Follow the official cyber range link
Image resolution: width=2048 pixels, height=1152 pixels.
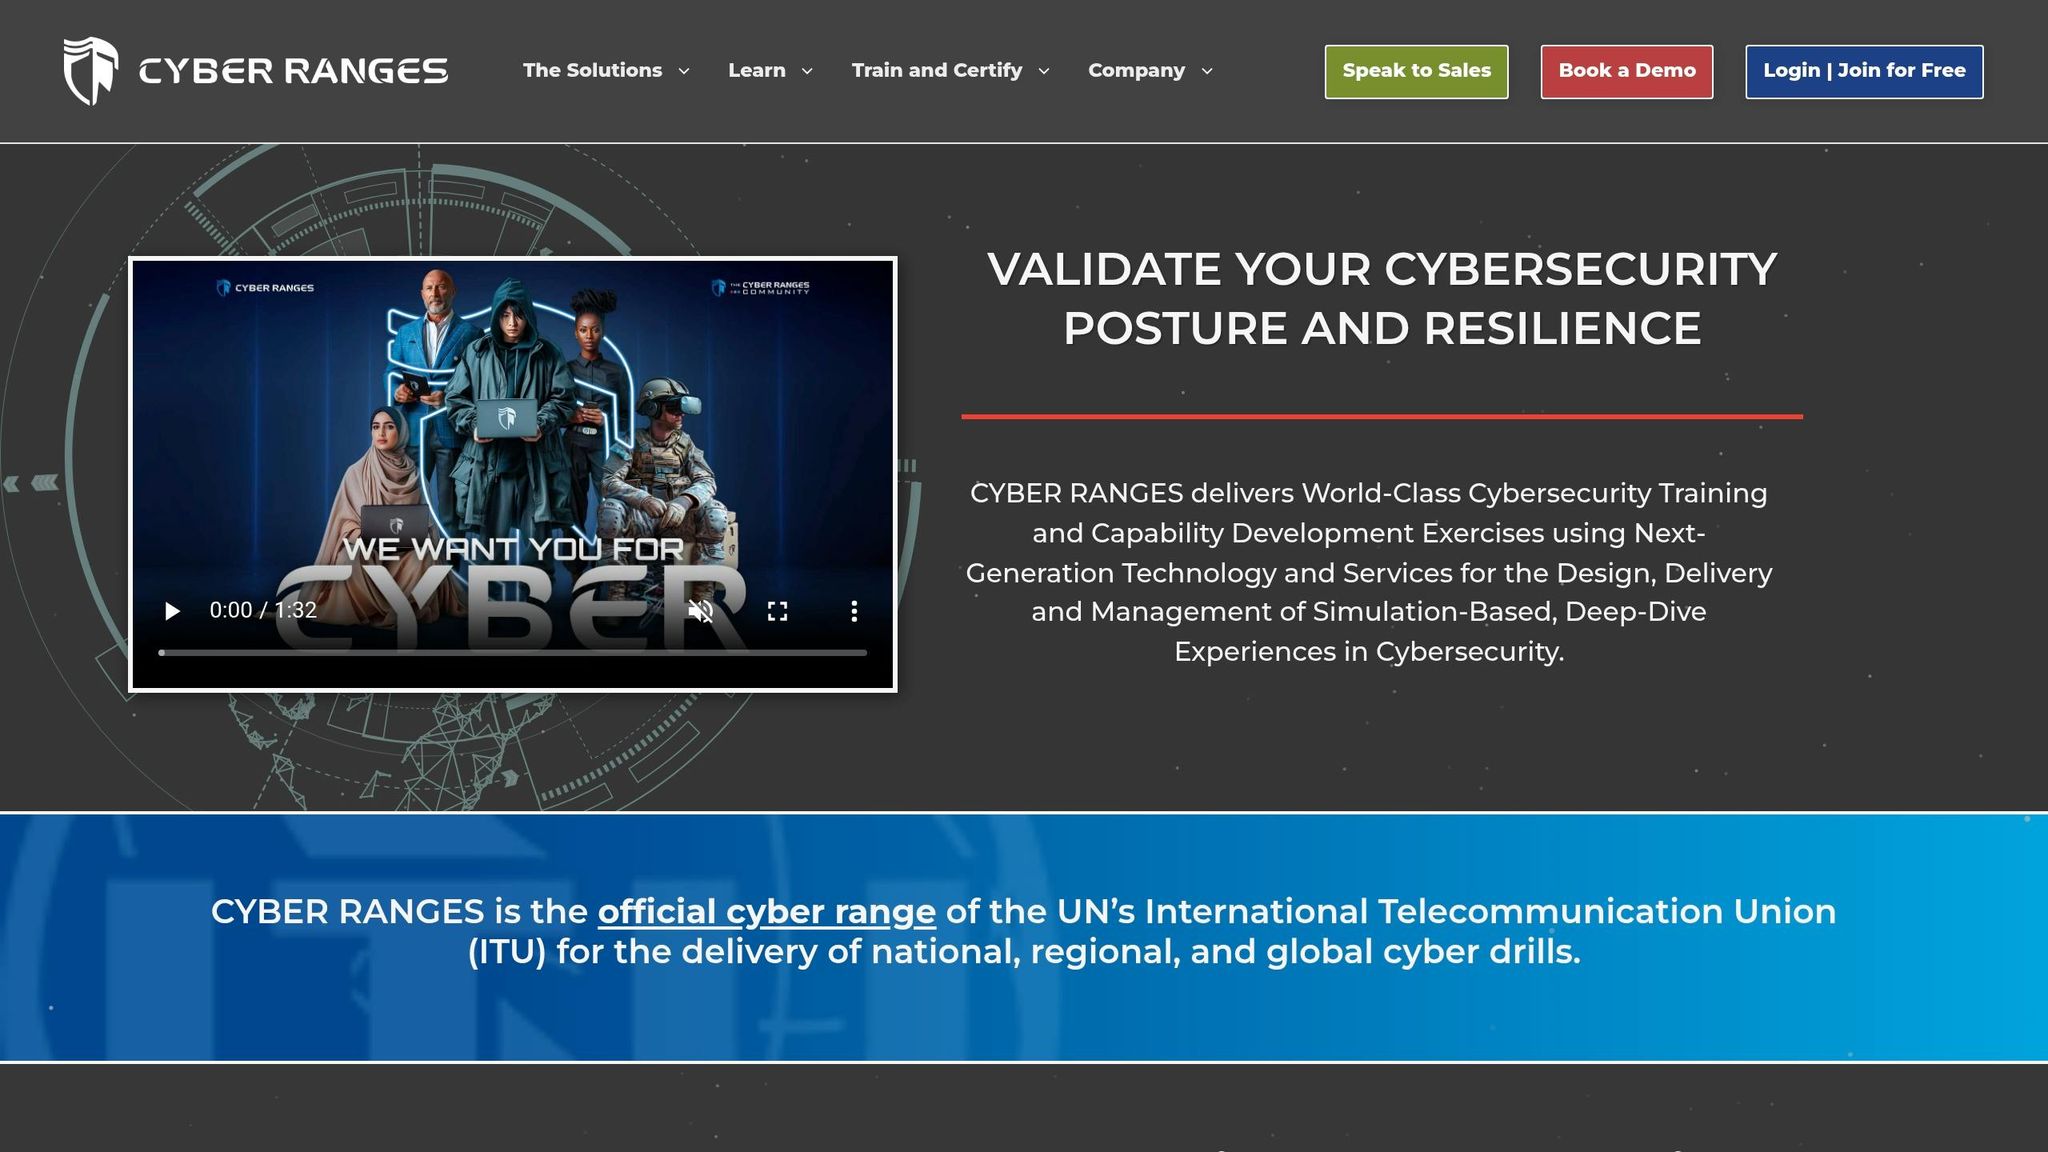coord(766,912)
